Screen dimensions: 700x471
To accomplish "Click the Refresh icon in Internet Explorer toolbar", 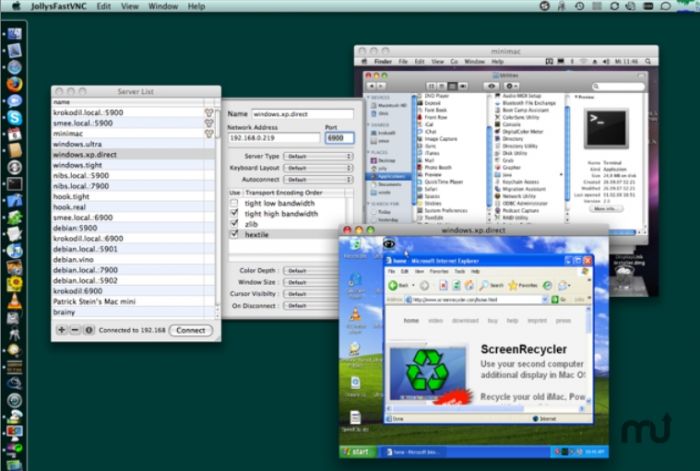I will [456, 285].
